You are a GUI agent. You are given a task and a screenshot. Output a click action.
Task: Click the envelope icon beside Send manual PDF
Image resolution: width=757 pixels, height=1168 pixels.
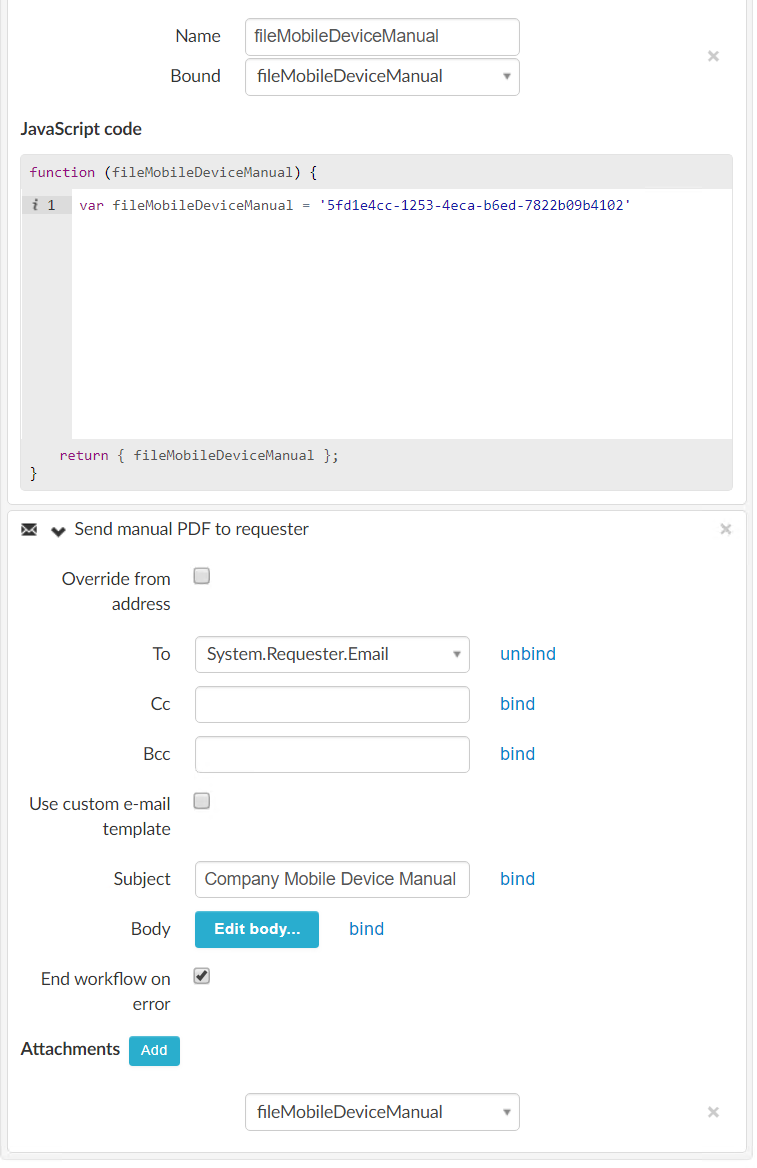(29, 530)
